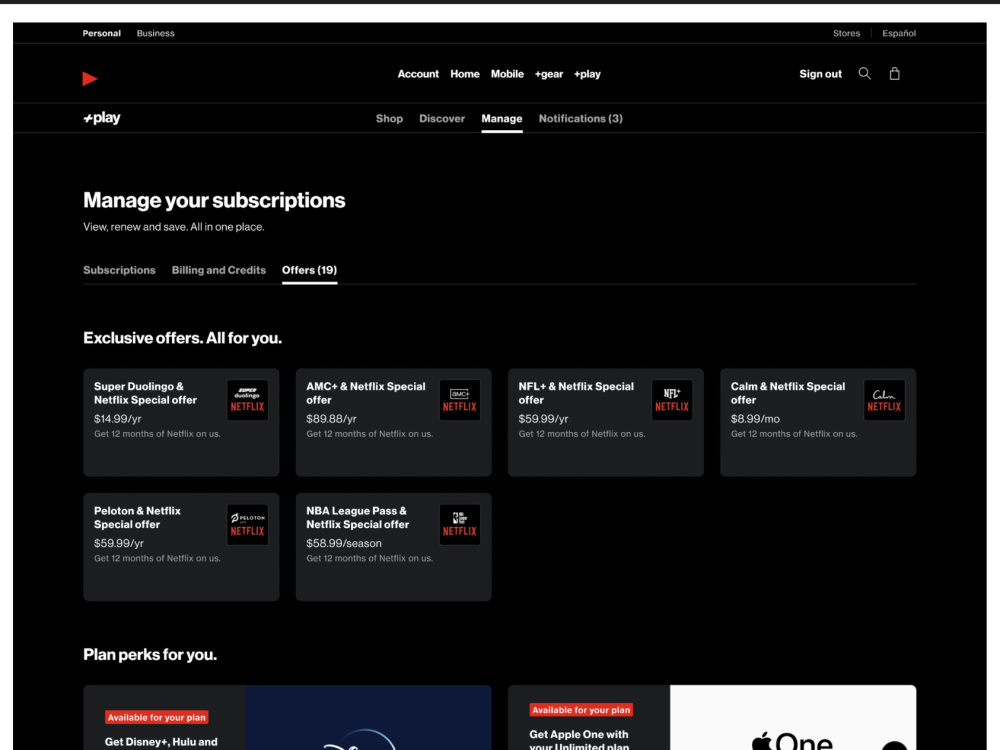
Task: Open the +play menu in main navigation
Action: 587,74
